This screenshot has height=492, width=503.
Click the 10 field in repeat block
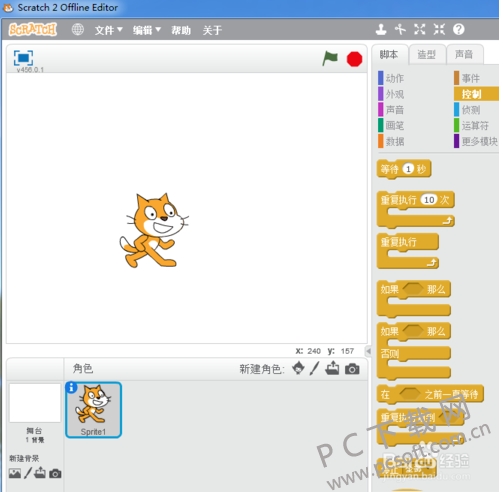tap(429, 200)
